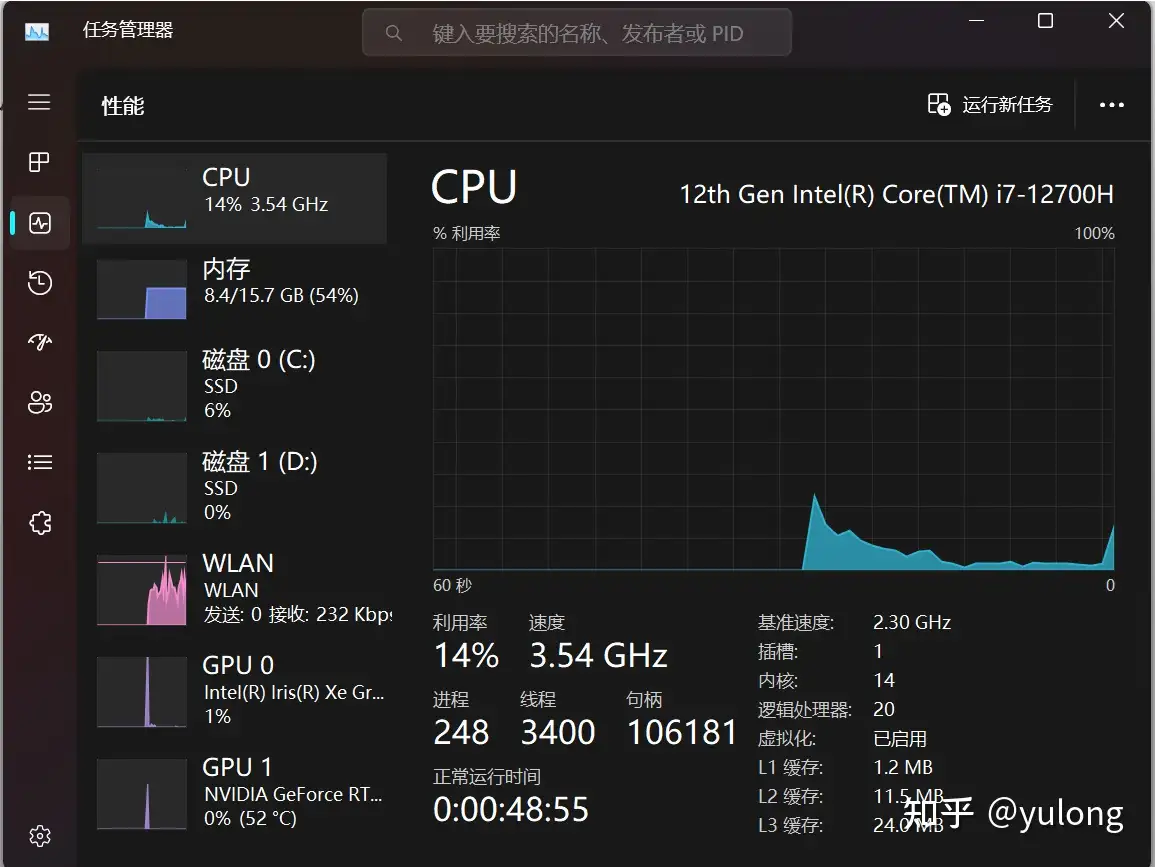Click the % 利用率 graph label
Image resolution: width=1155 pixels, height=867 pixels.
click(x=467, y=234)
